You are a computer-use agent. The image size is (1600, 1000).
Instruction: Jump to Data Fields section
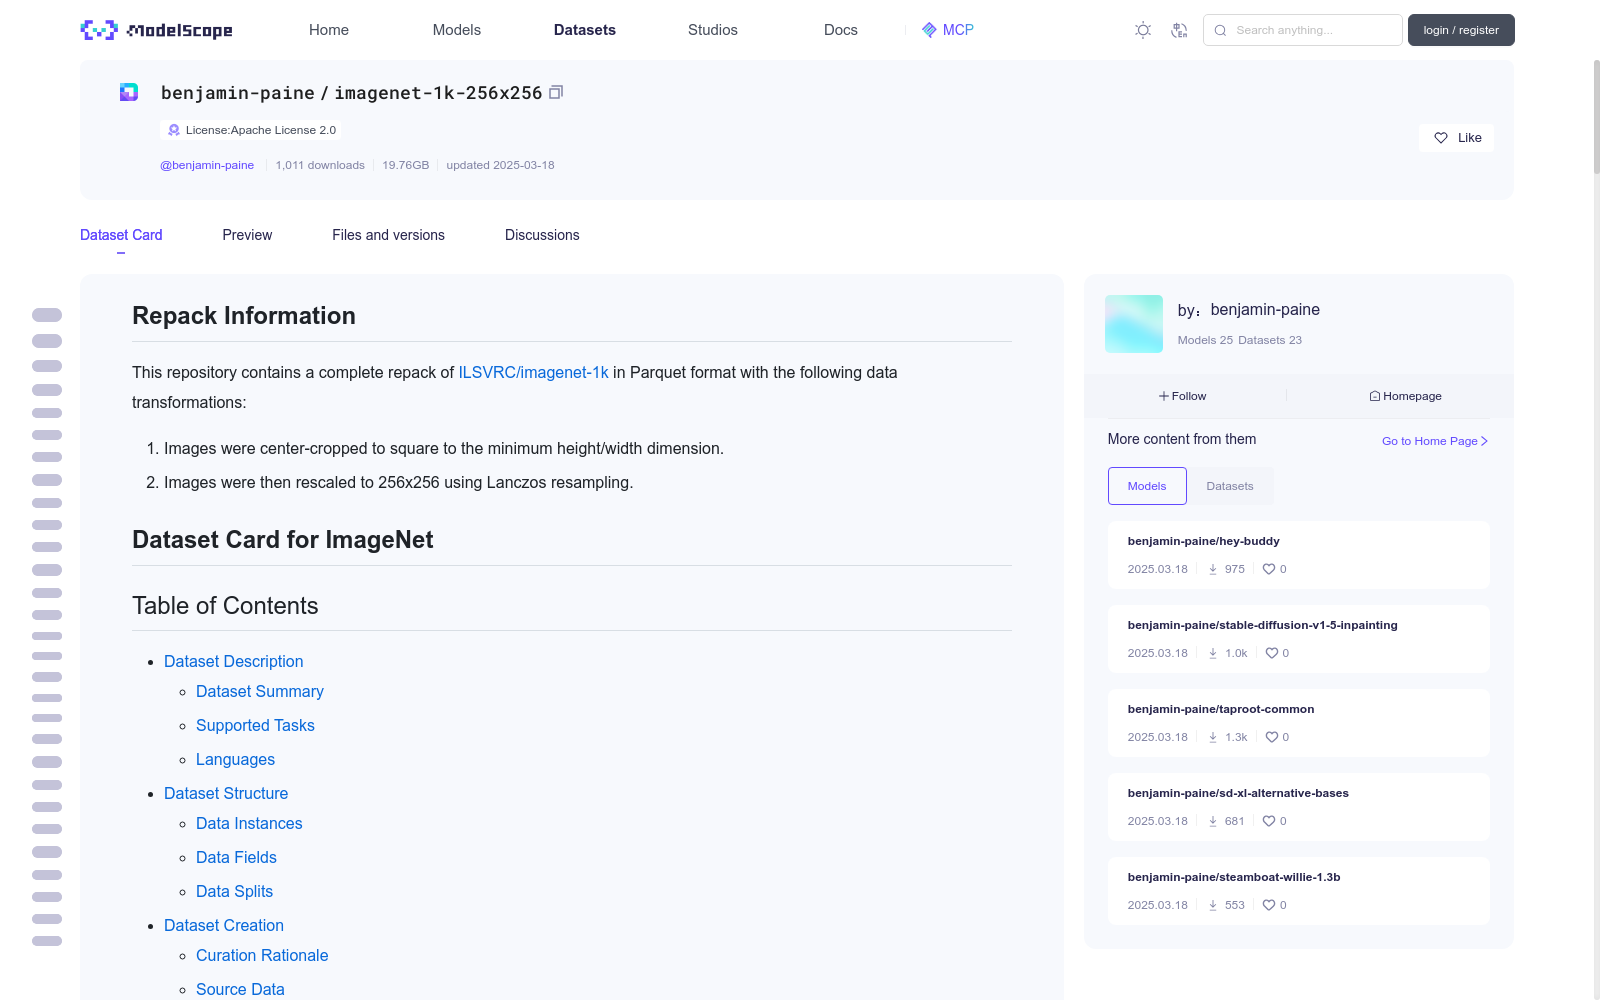[x=236, y=857]
